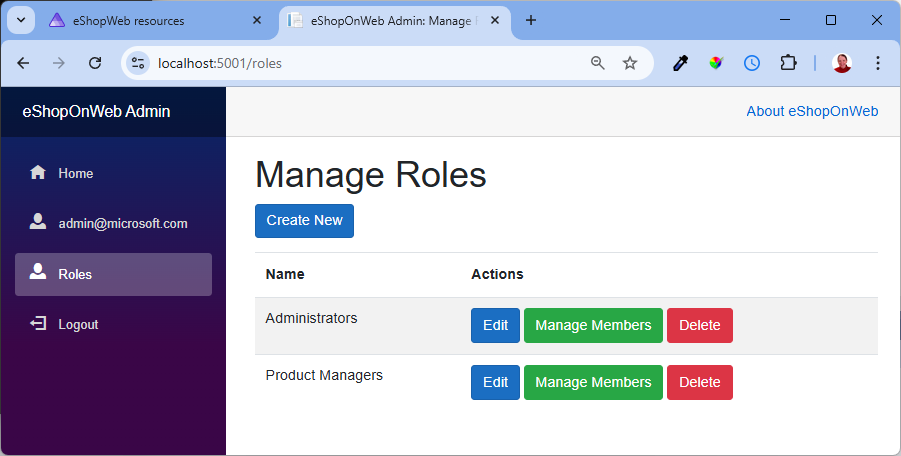This screenshot has height=456, width=901.
Task: Click the Actions column header
Action: pos(497,275)
